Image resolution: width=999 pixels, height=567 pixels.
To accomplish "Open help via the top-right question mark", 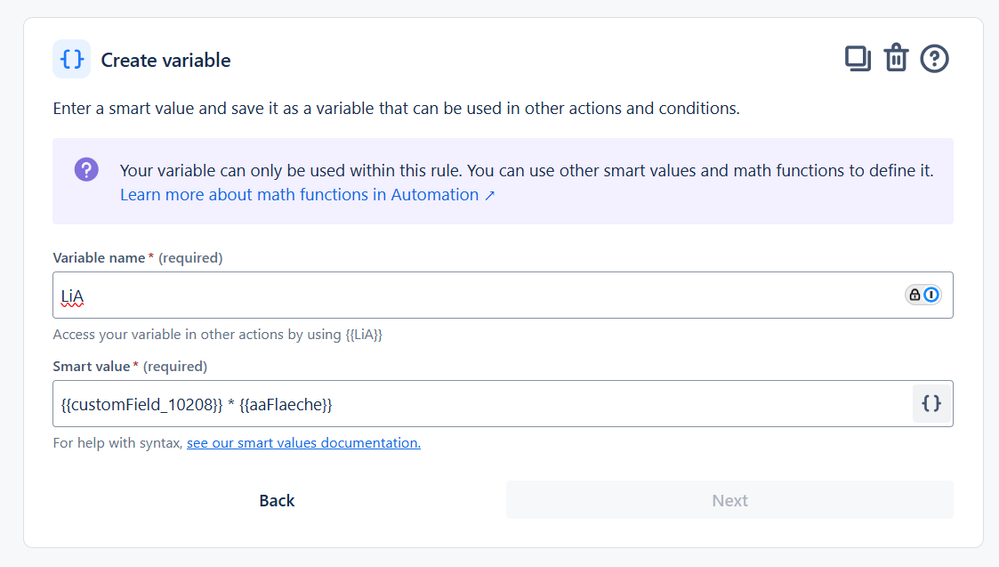I will tap(934, 59).
